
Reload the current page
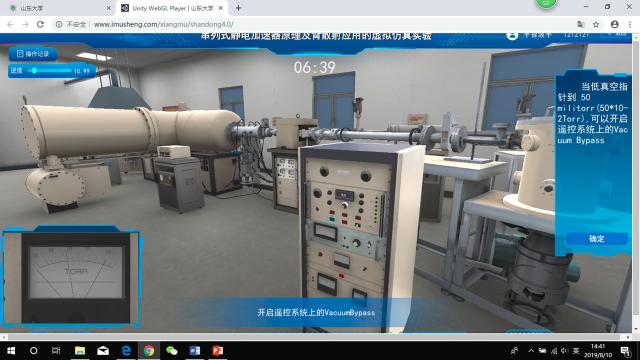click(40, 24)
